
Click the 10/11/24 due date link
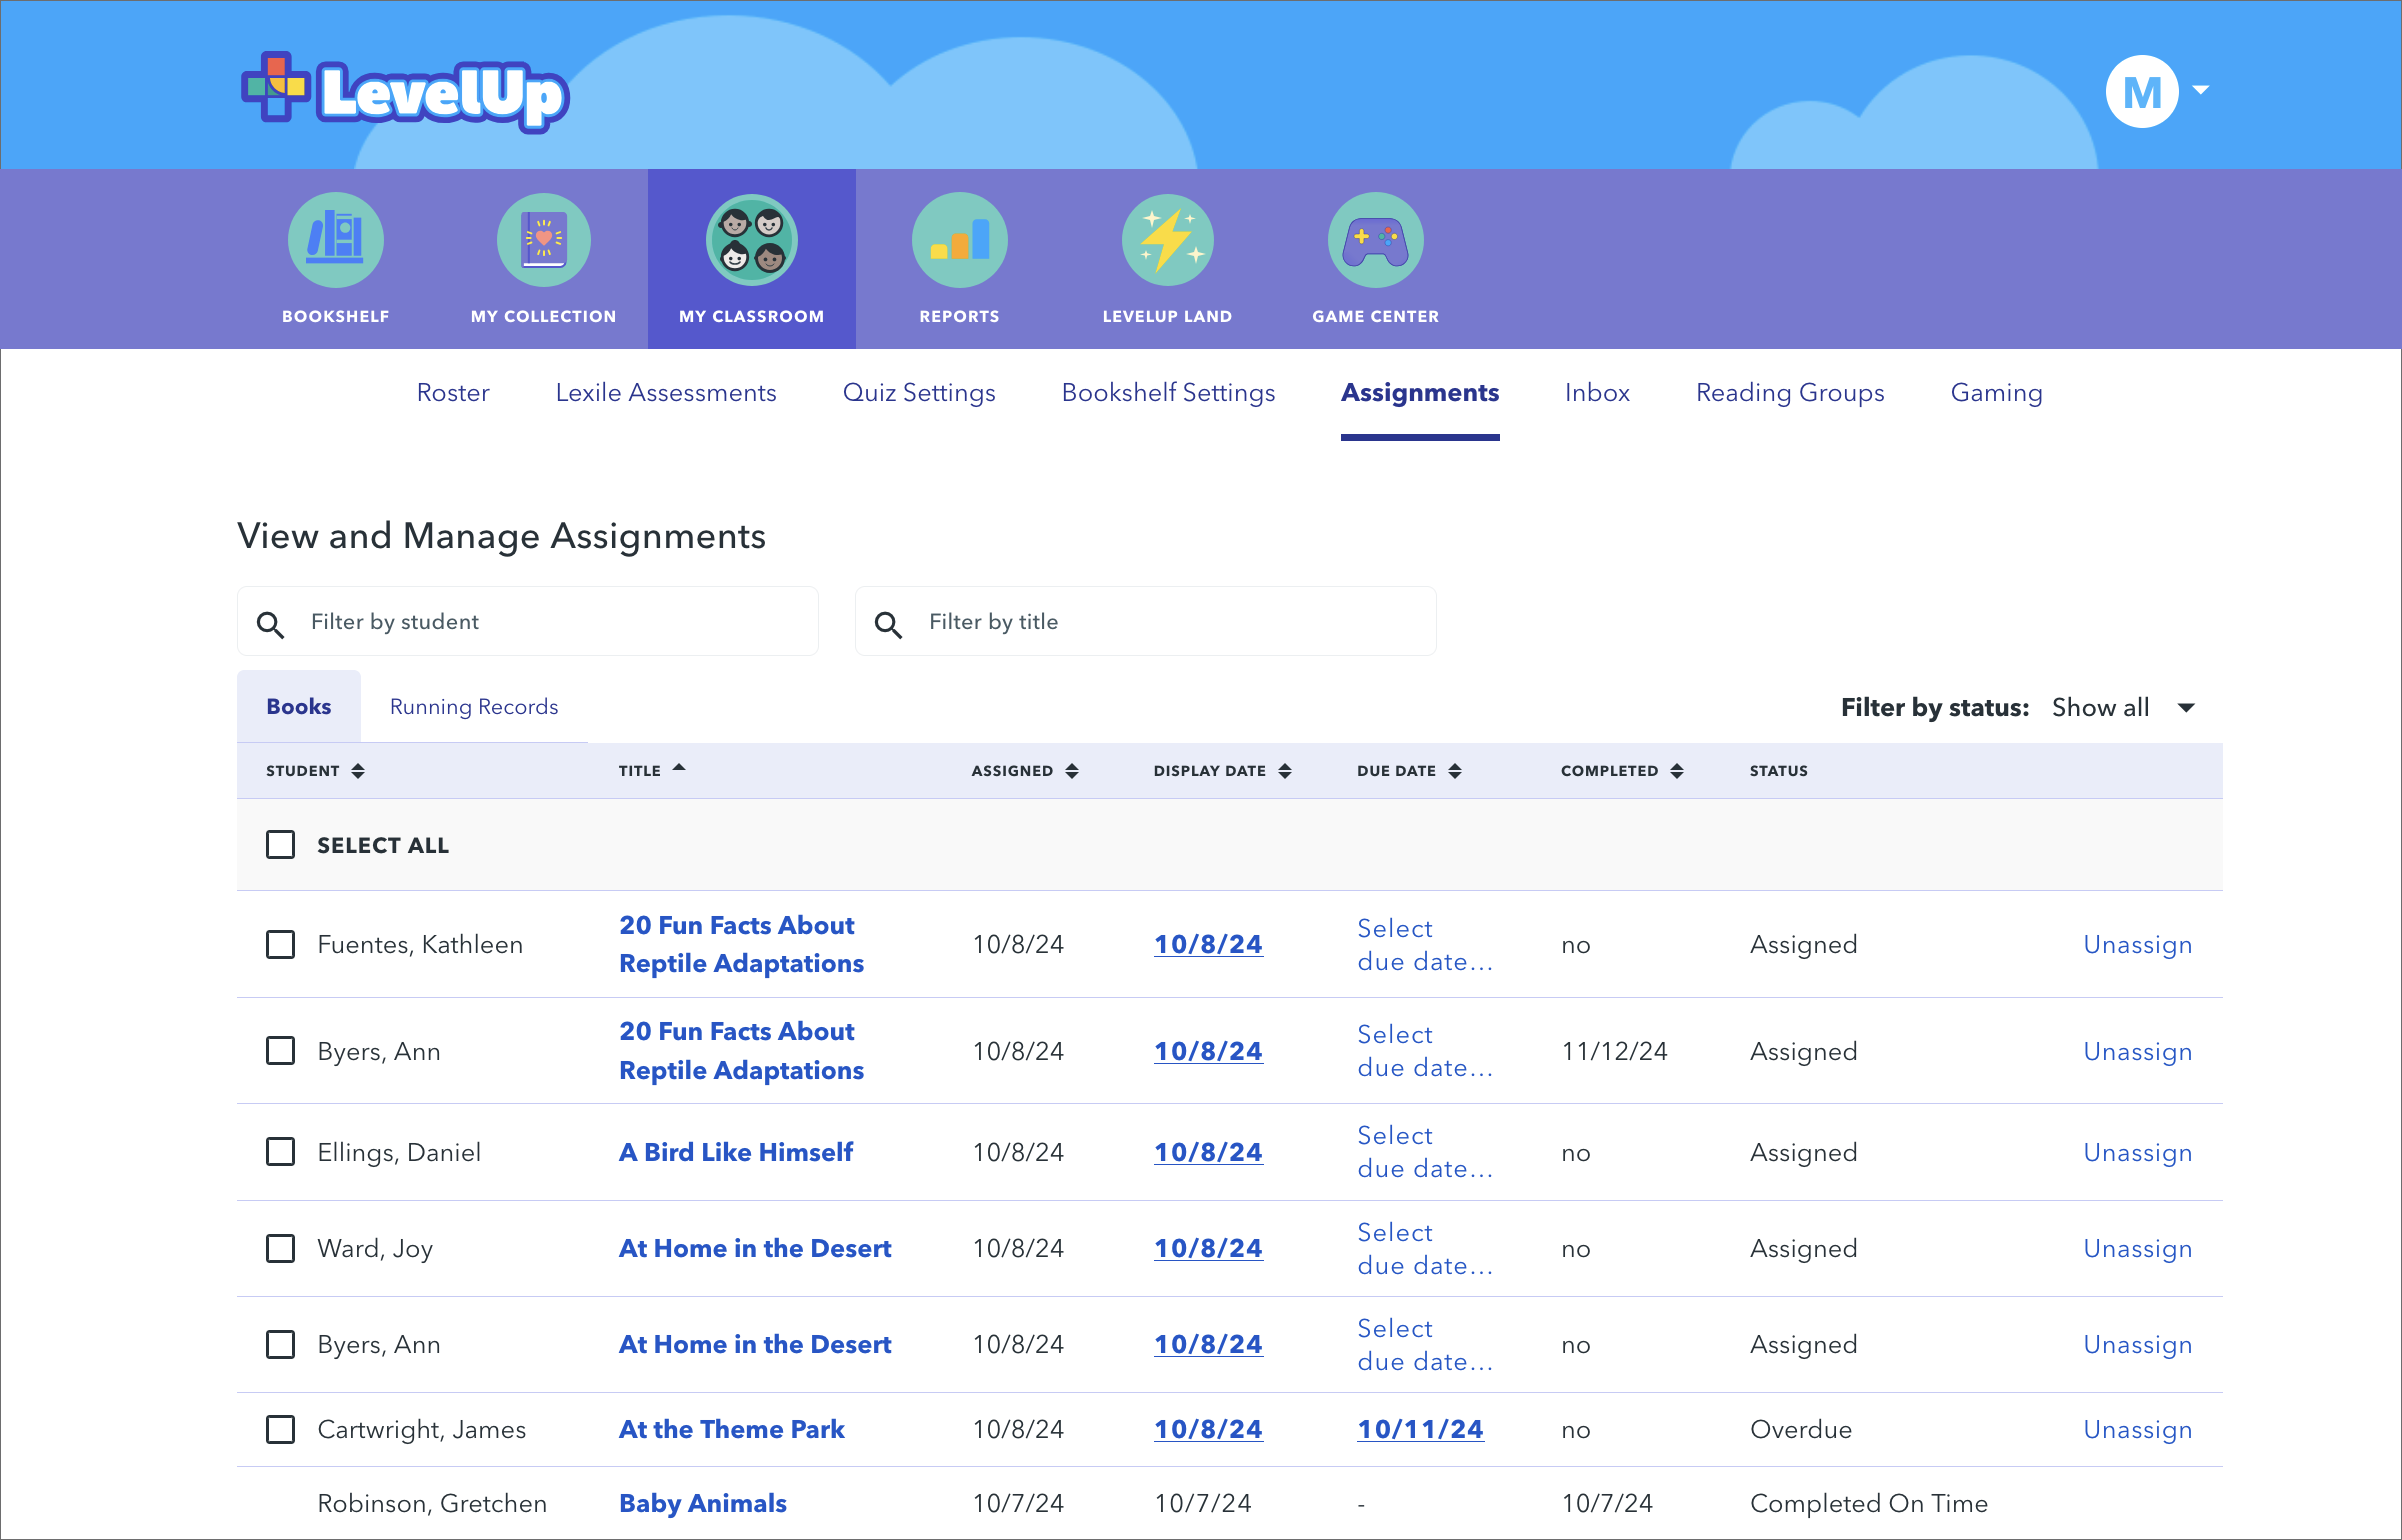point(1420,1429)
